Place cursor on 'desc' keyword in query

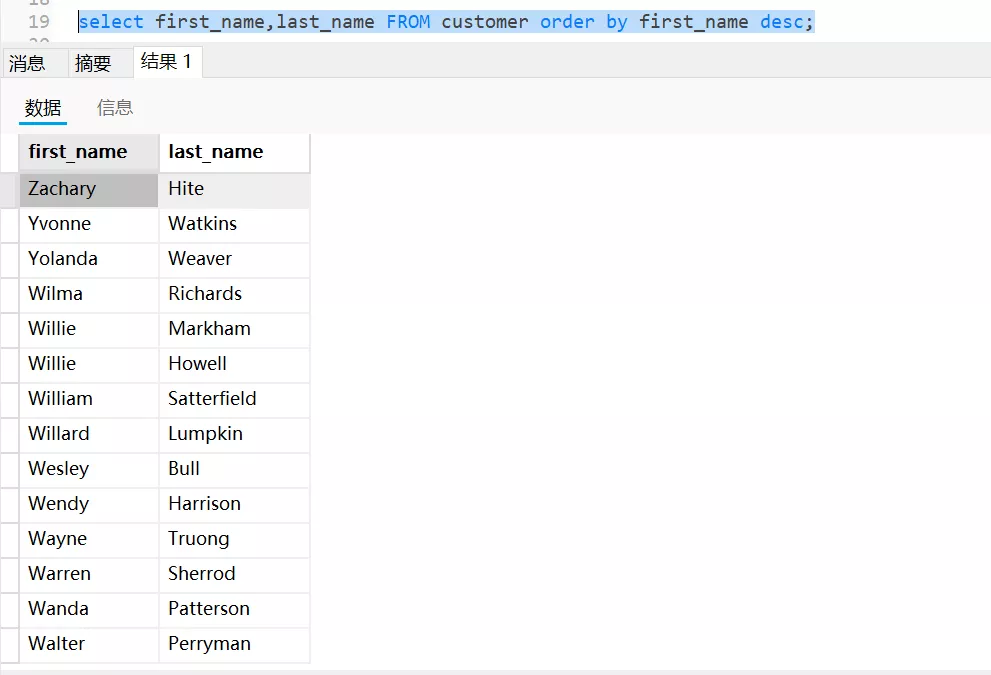pos(781,22)
